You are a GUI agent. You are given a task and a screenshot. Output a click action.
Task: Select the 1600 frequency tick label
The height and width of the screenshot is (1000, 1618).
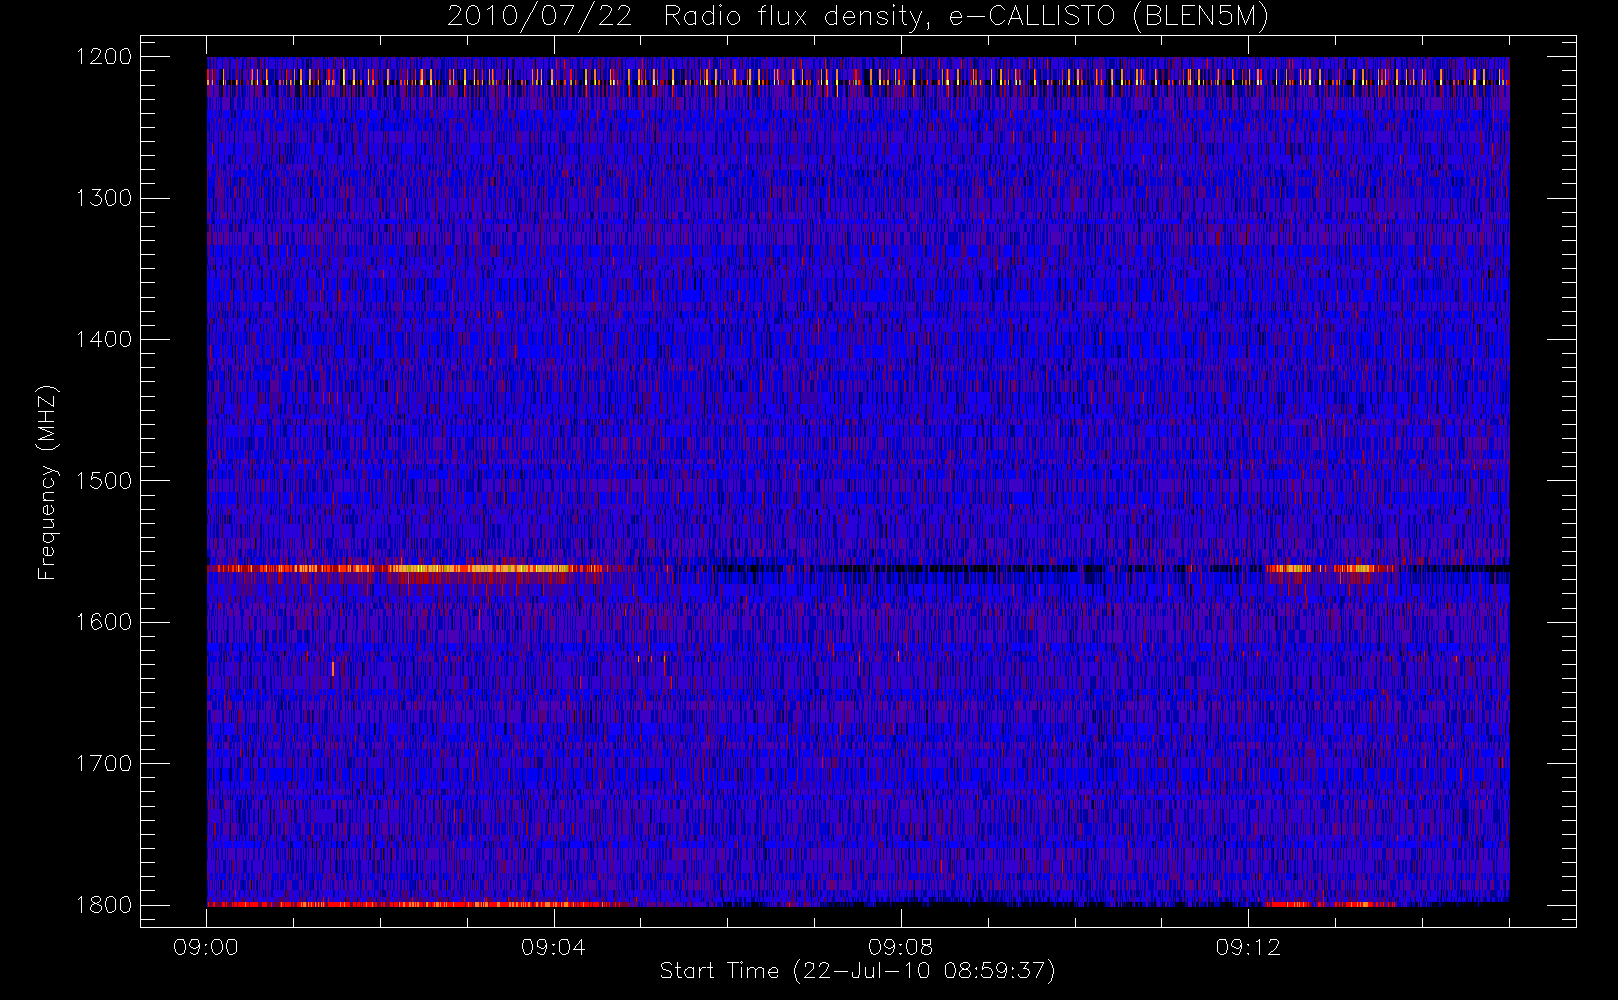[104, 622]
